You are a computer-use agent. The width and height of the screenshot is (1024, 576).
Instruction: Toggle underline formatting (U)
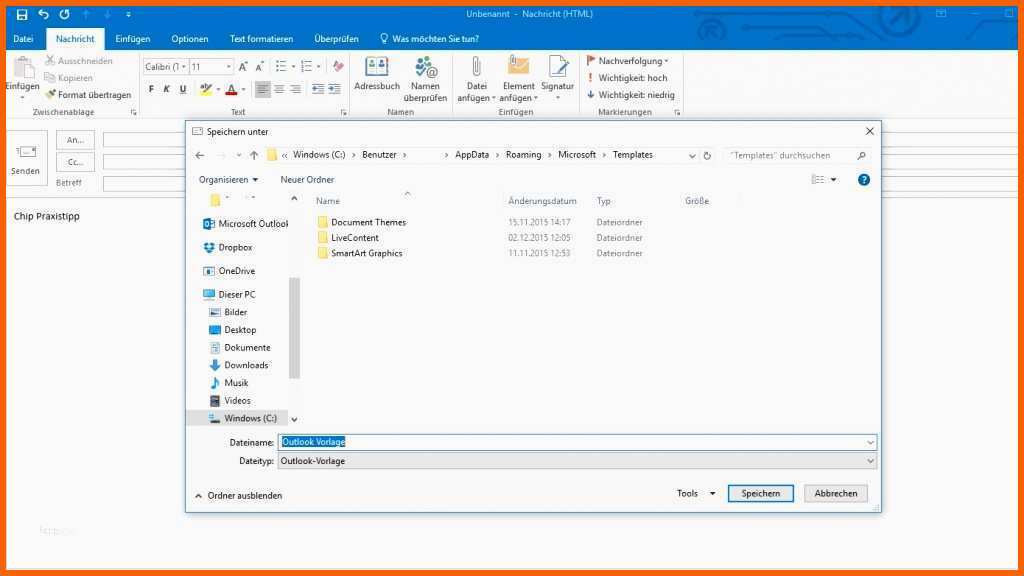tap(183, 89)
